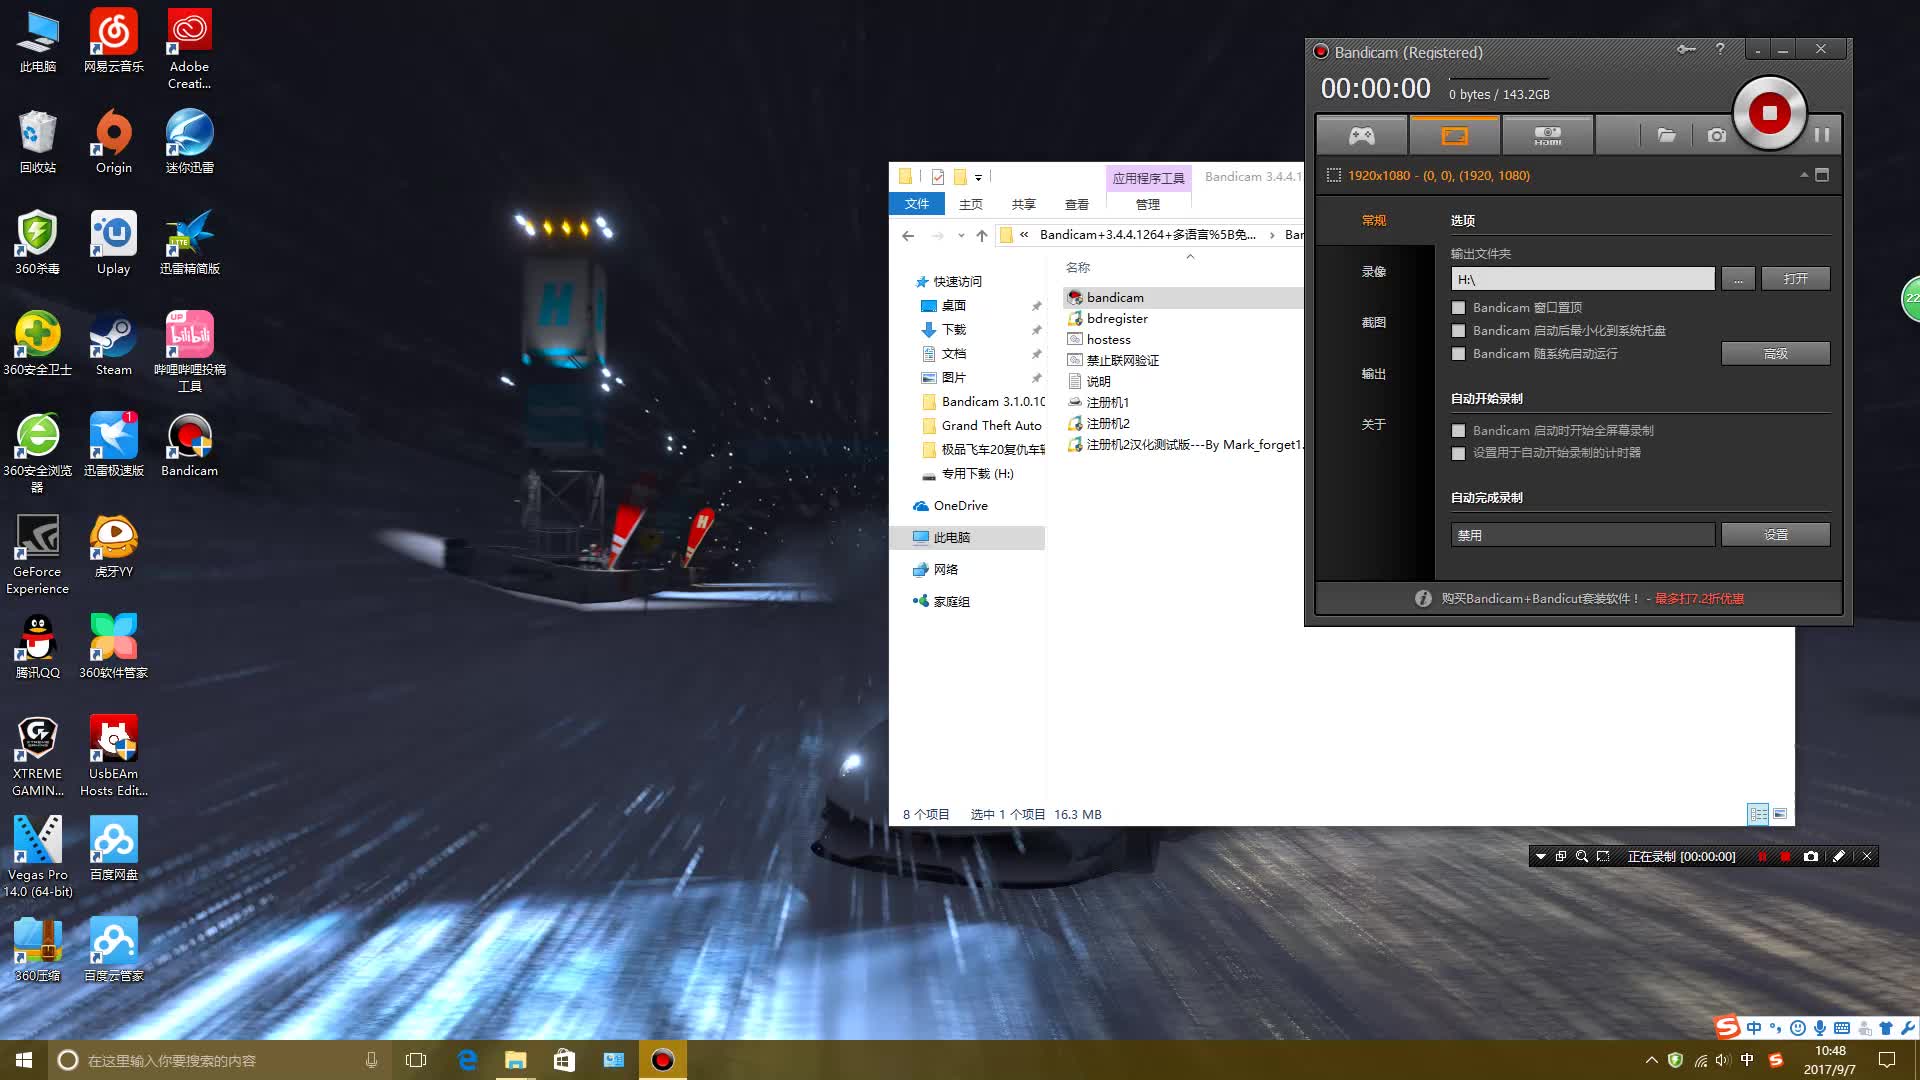
Task: Open the 共享 ribbon tab in Explorer
Action: click(1023, 204)
